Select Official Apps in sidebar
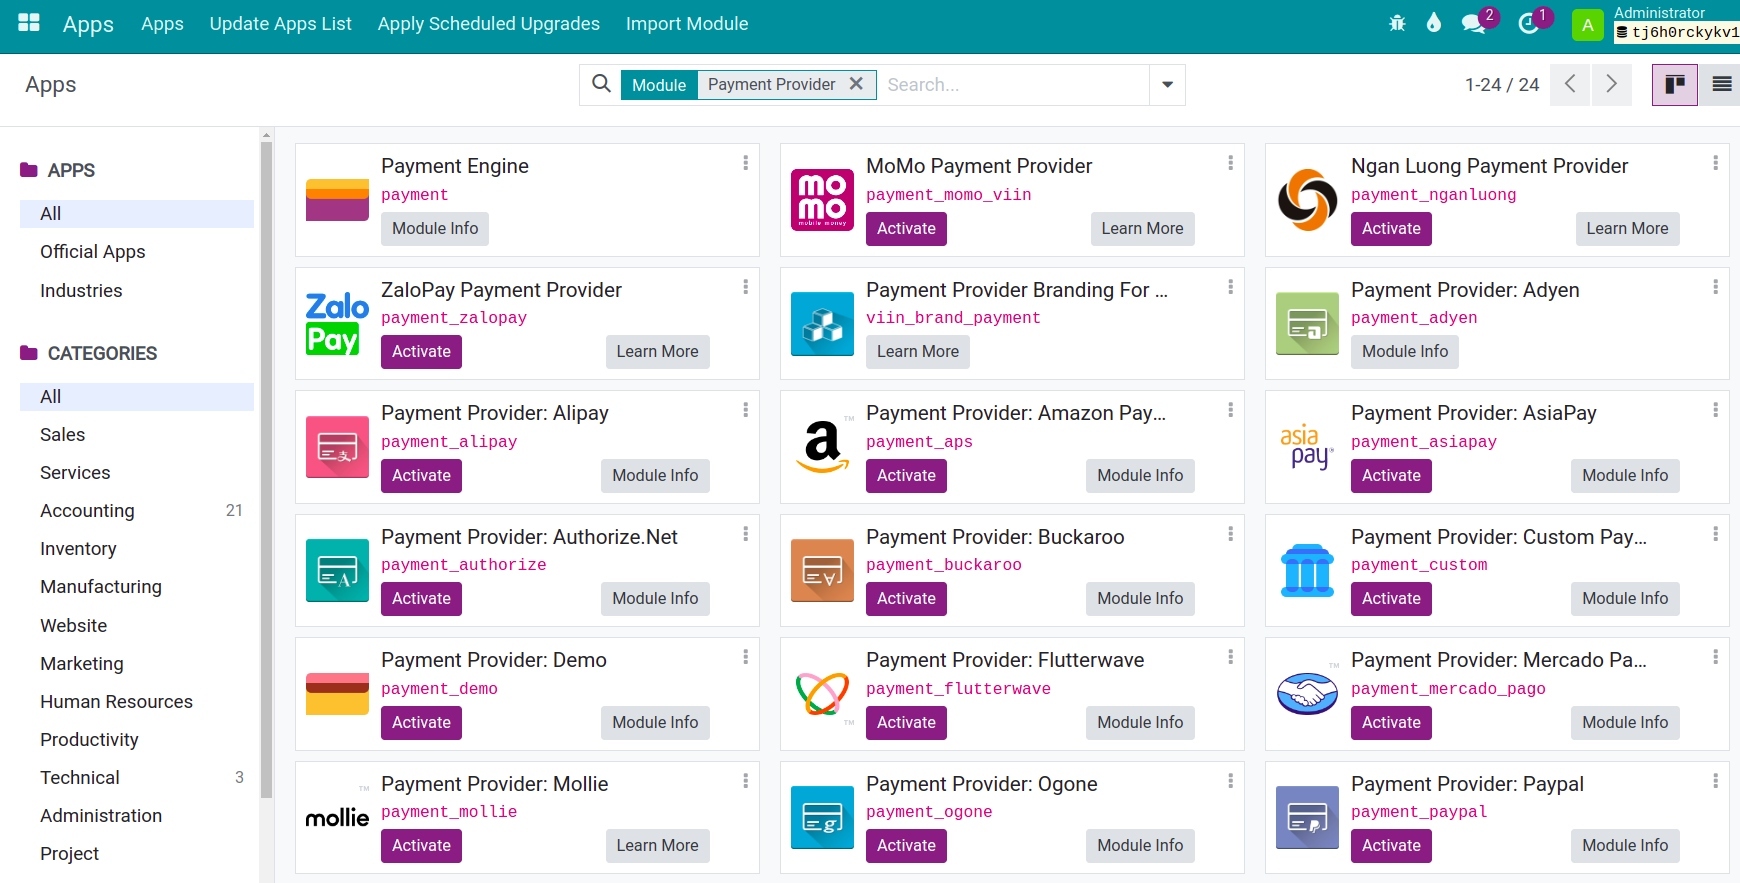 coord(137,252)
